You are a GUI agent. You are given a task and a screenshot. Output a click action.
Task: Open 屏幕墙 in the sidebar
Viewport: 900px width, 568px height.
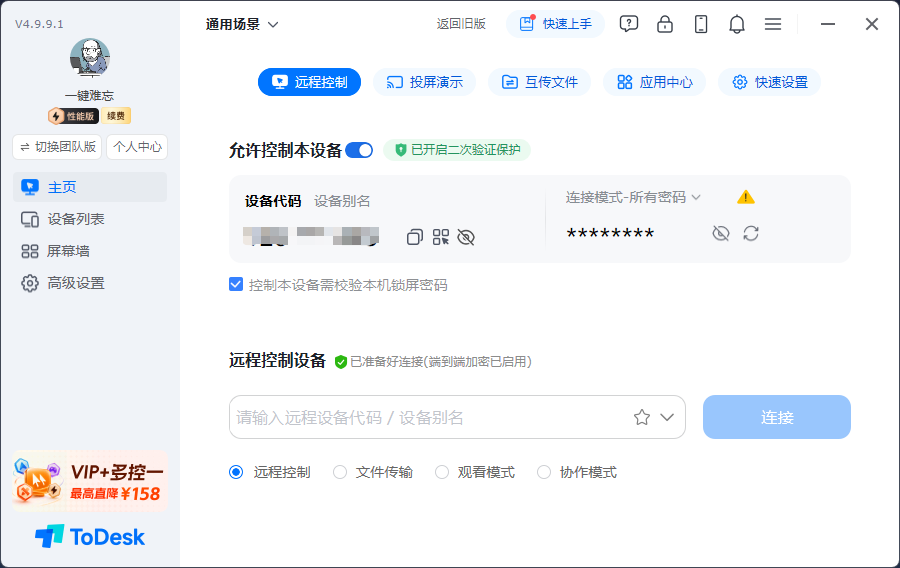90,251
